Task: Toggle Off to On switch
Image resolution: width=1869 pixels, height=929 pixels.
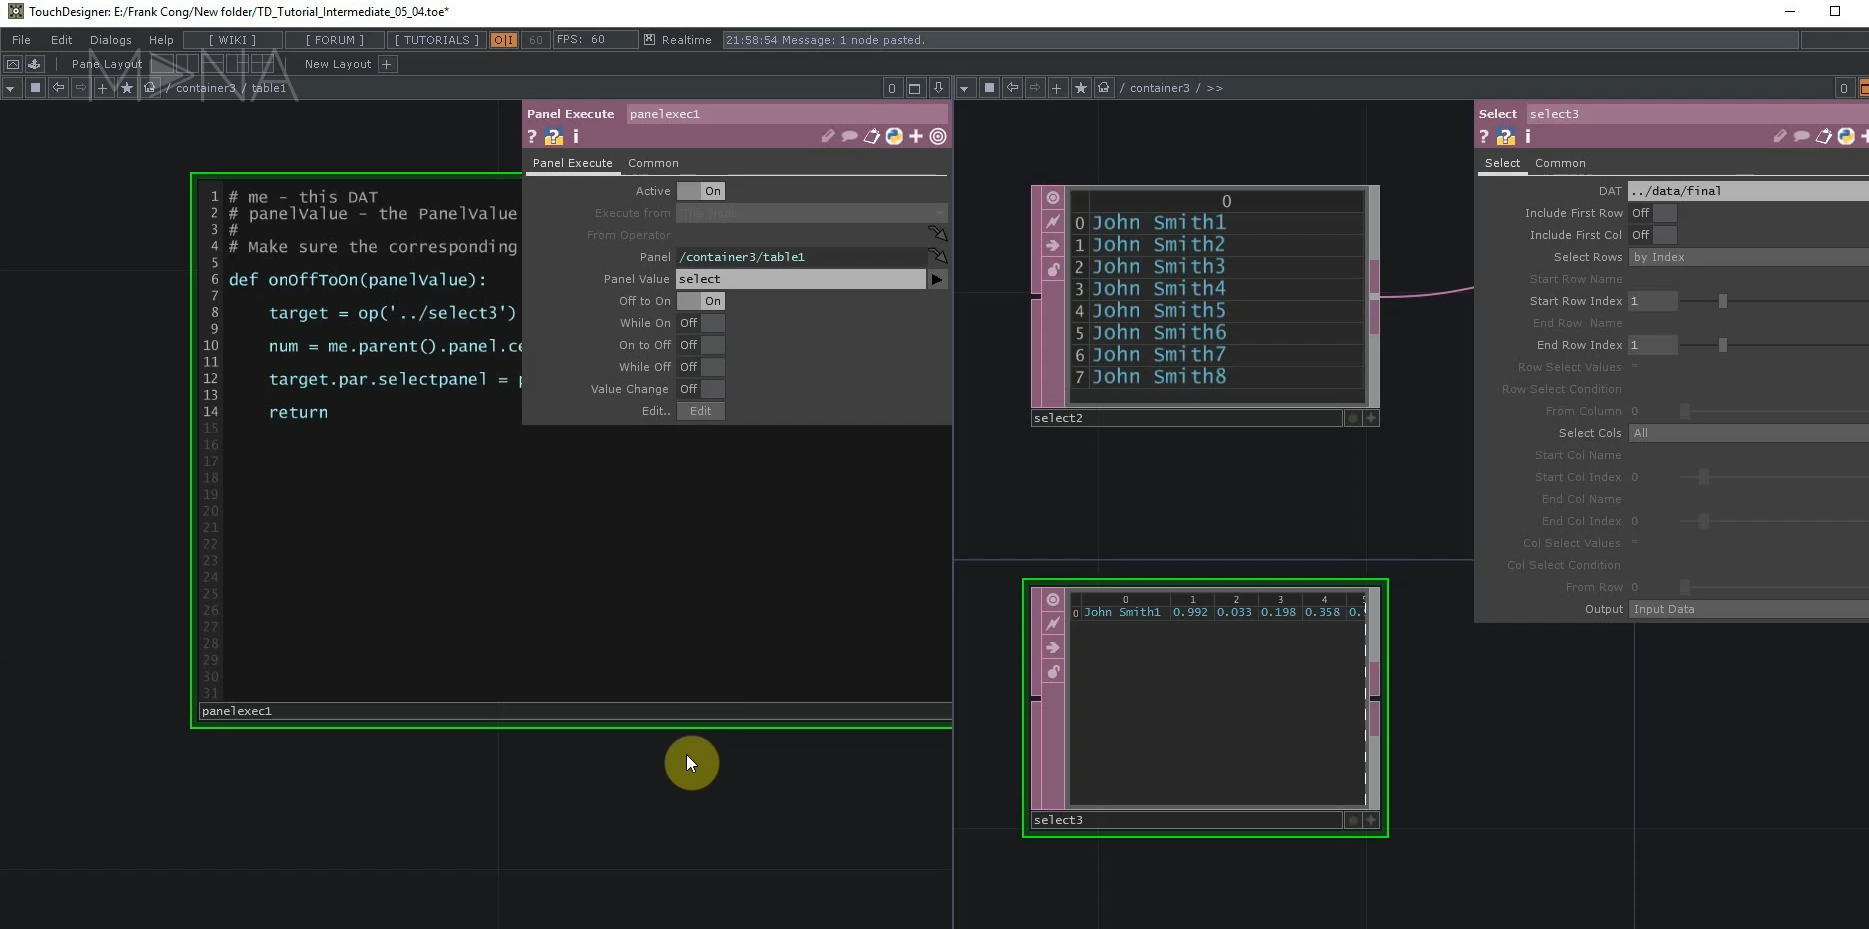Action: [701, 301]
